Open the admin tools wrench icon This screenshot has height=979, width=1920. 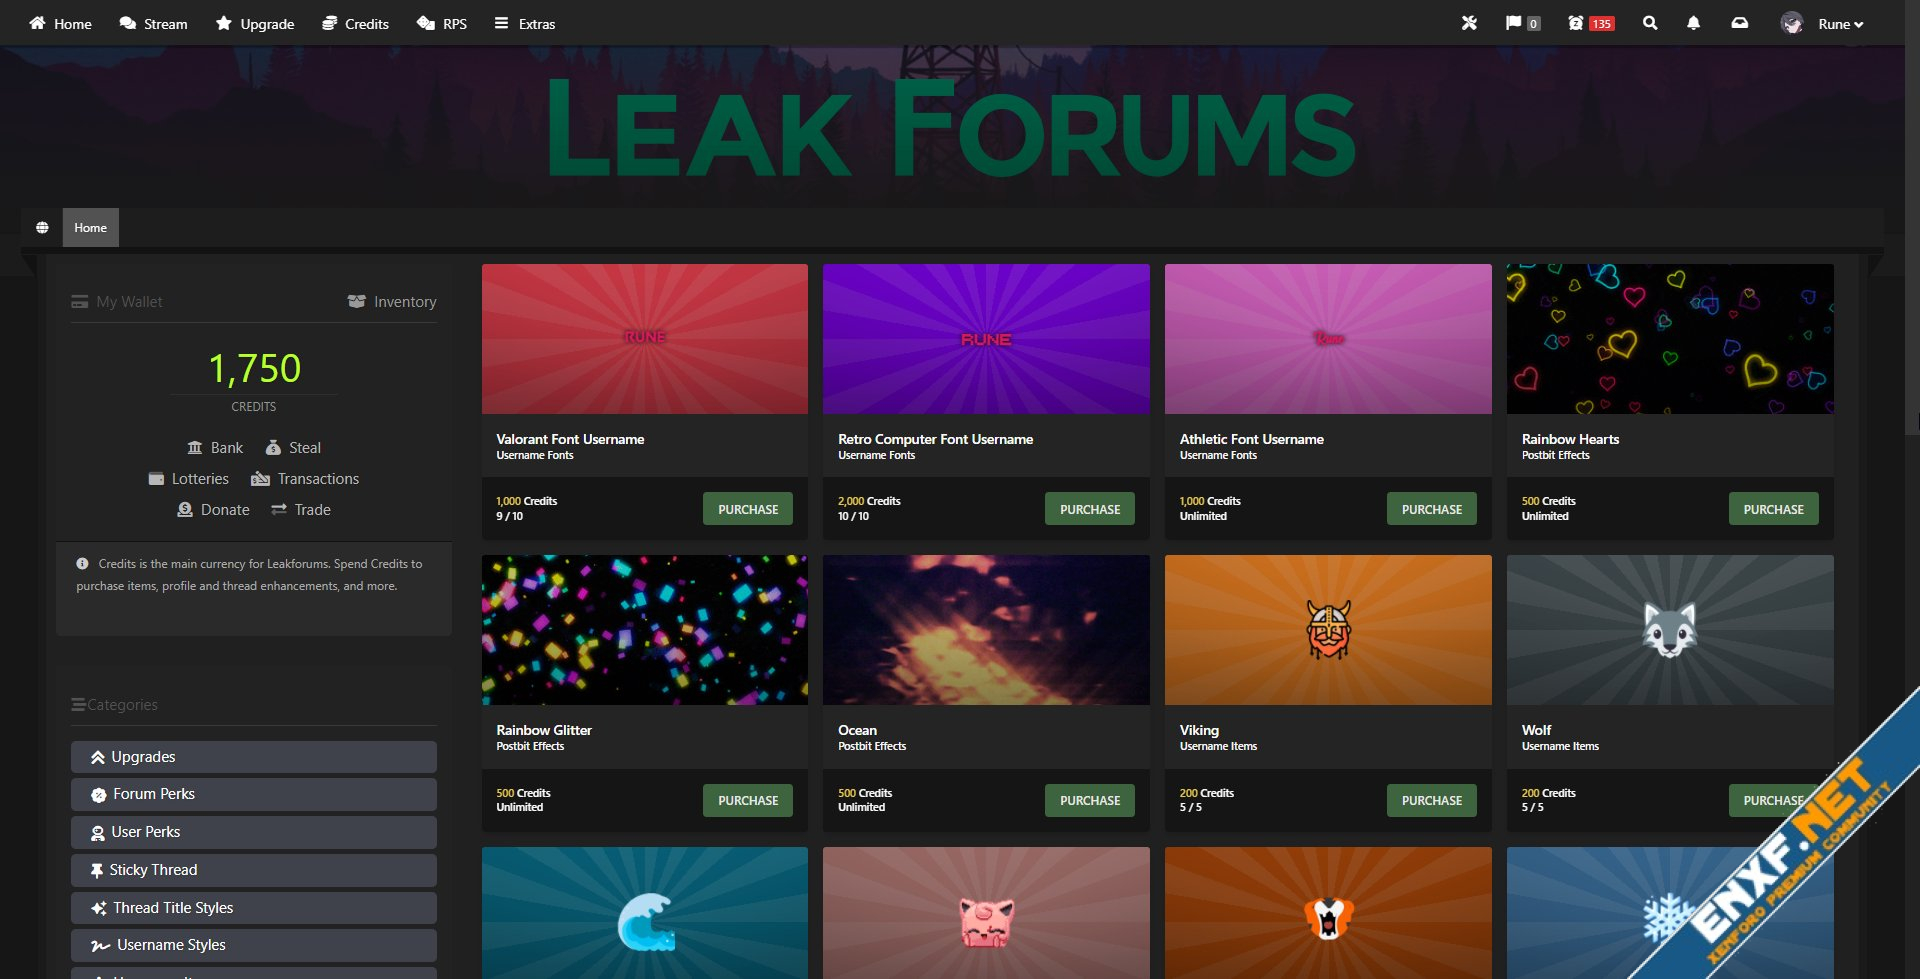[x=1469, y=23]
